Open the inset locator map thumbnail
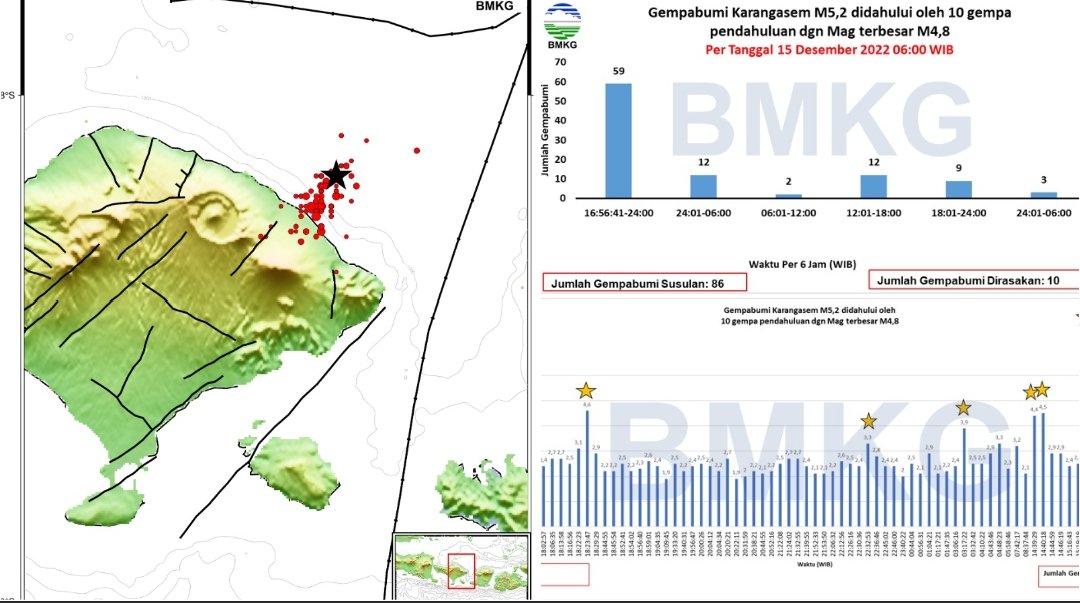This screenshot has width=1080, height=603. [x=460, y=564]
